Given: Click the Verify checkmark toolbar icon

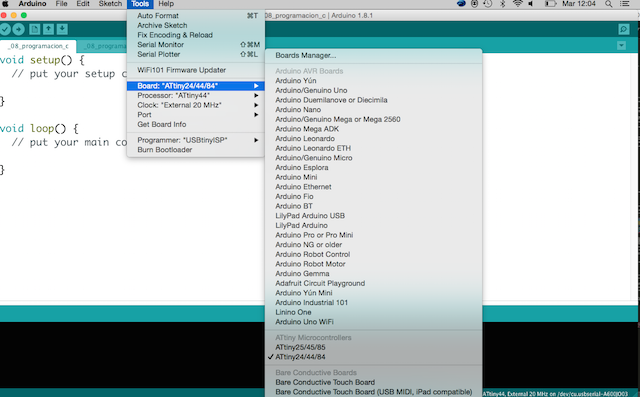Looking at the screenshot, I should pos(5,29).
